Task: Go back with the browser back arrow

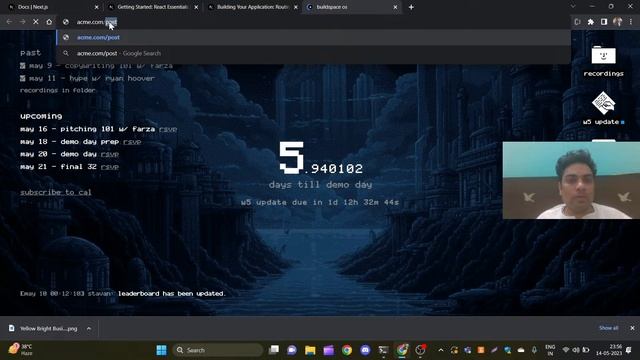Action: 9,22
